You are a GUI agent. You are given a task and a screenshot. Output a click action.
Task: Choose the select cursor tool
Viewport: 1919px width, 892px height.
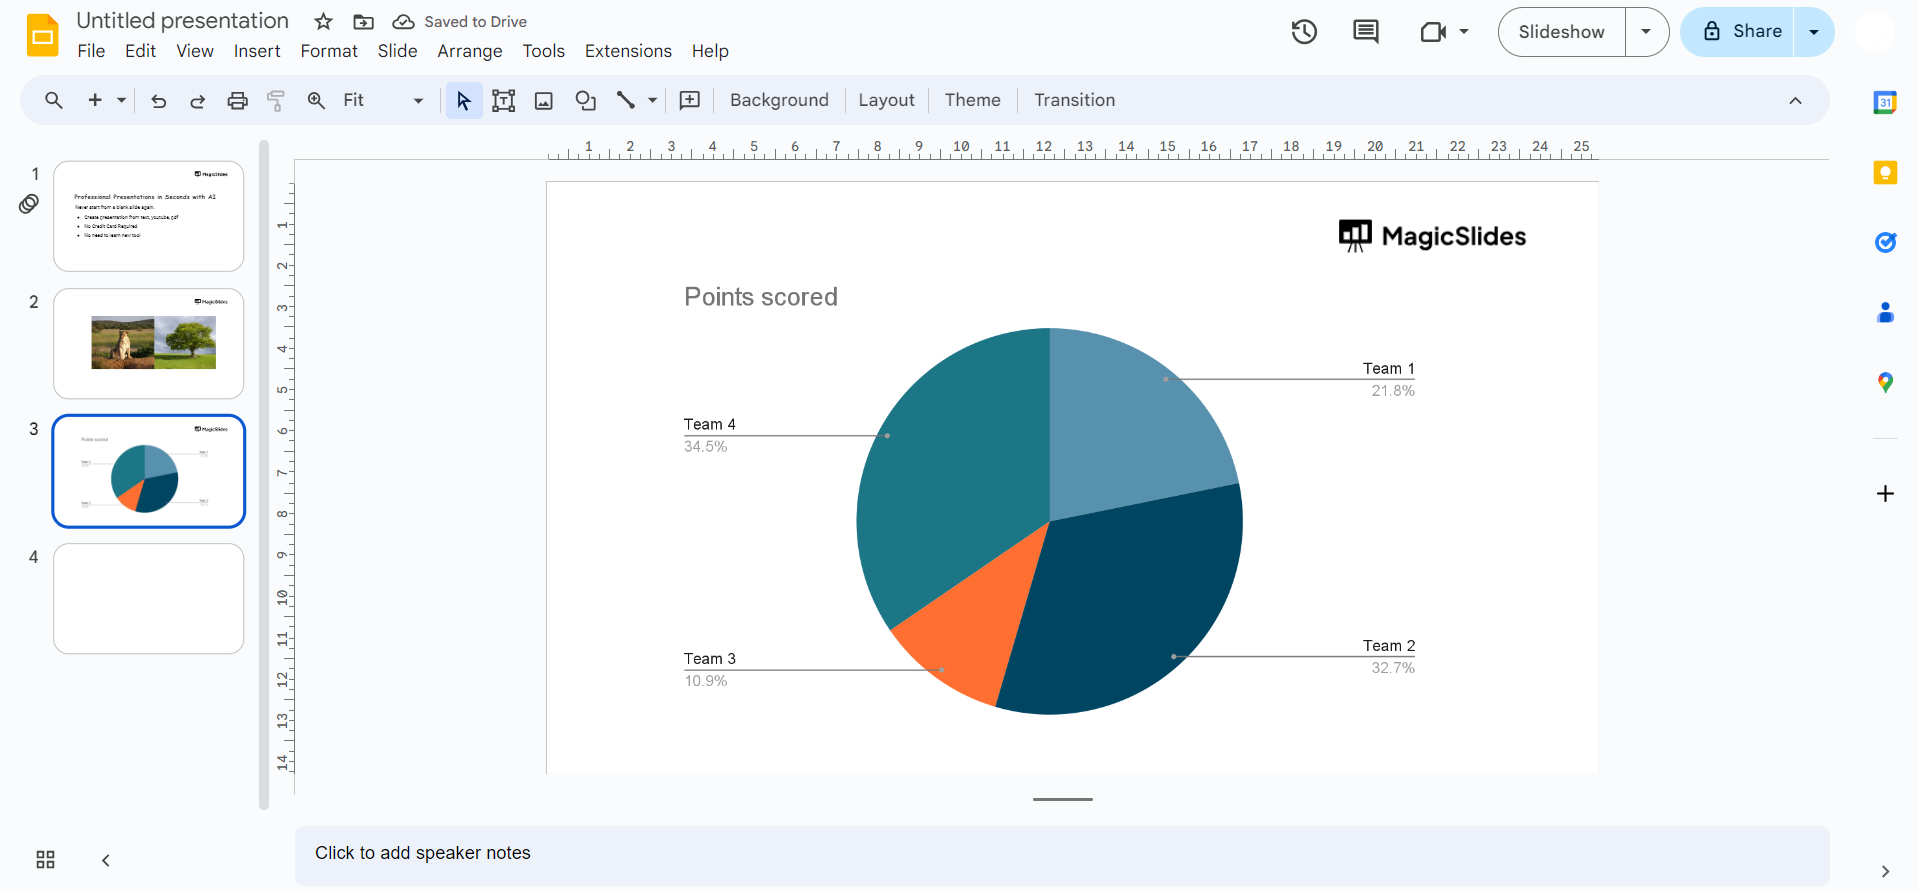[464, 100]
